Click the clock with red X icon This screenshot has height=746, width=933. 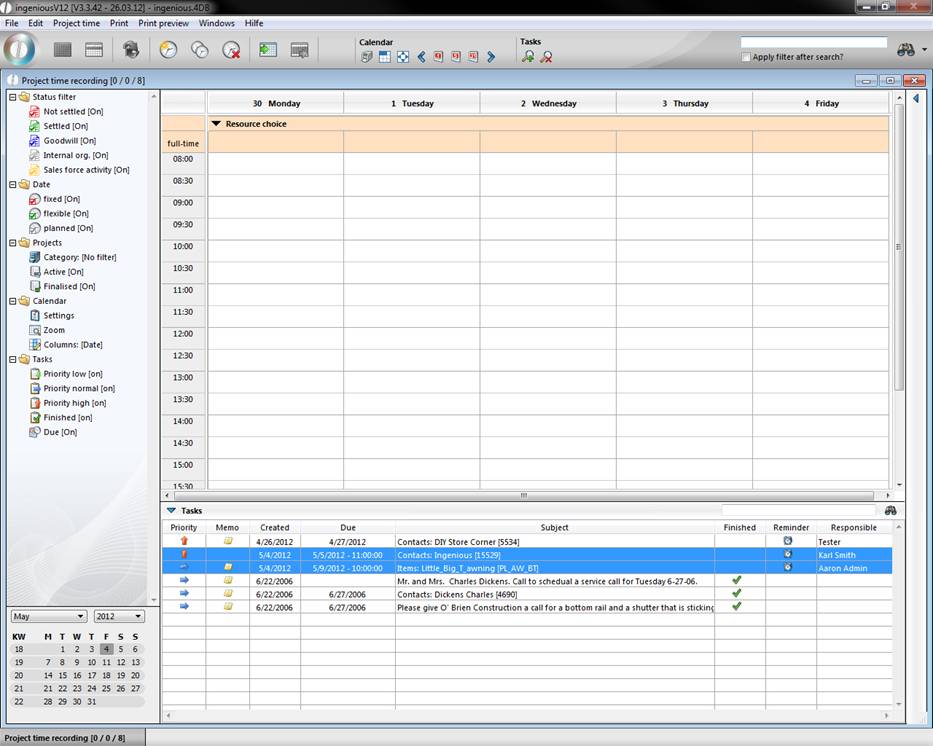(x=231, y=49)
